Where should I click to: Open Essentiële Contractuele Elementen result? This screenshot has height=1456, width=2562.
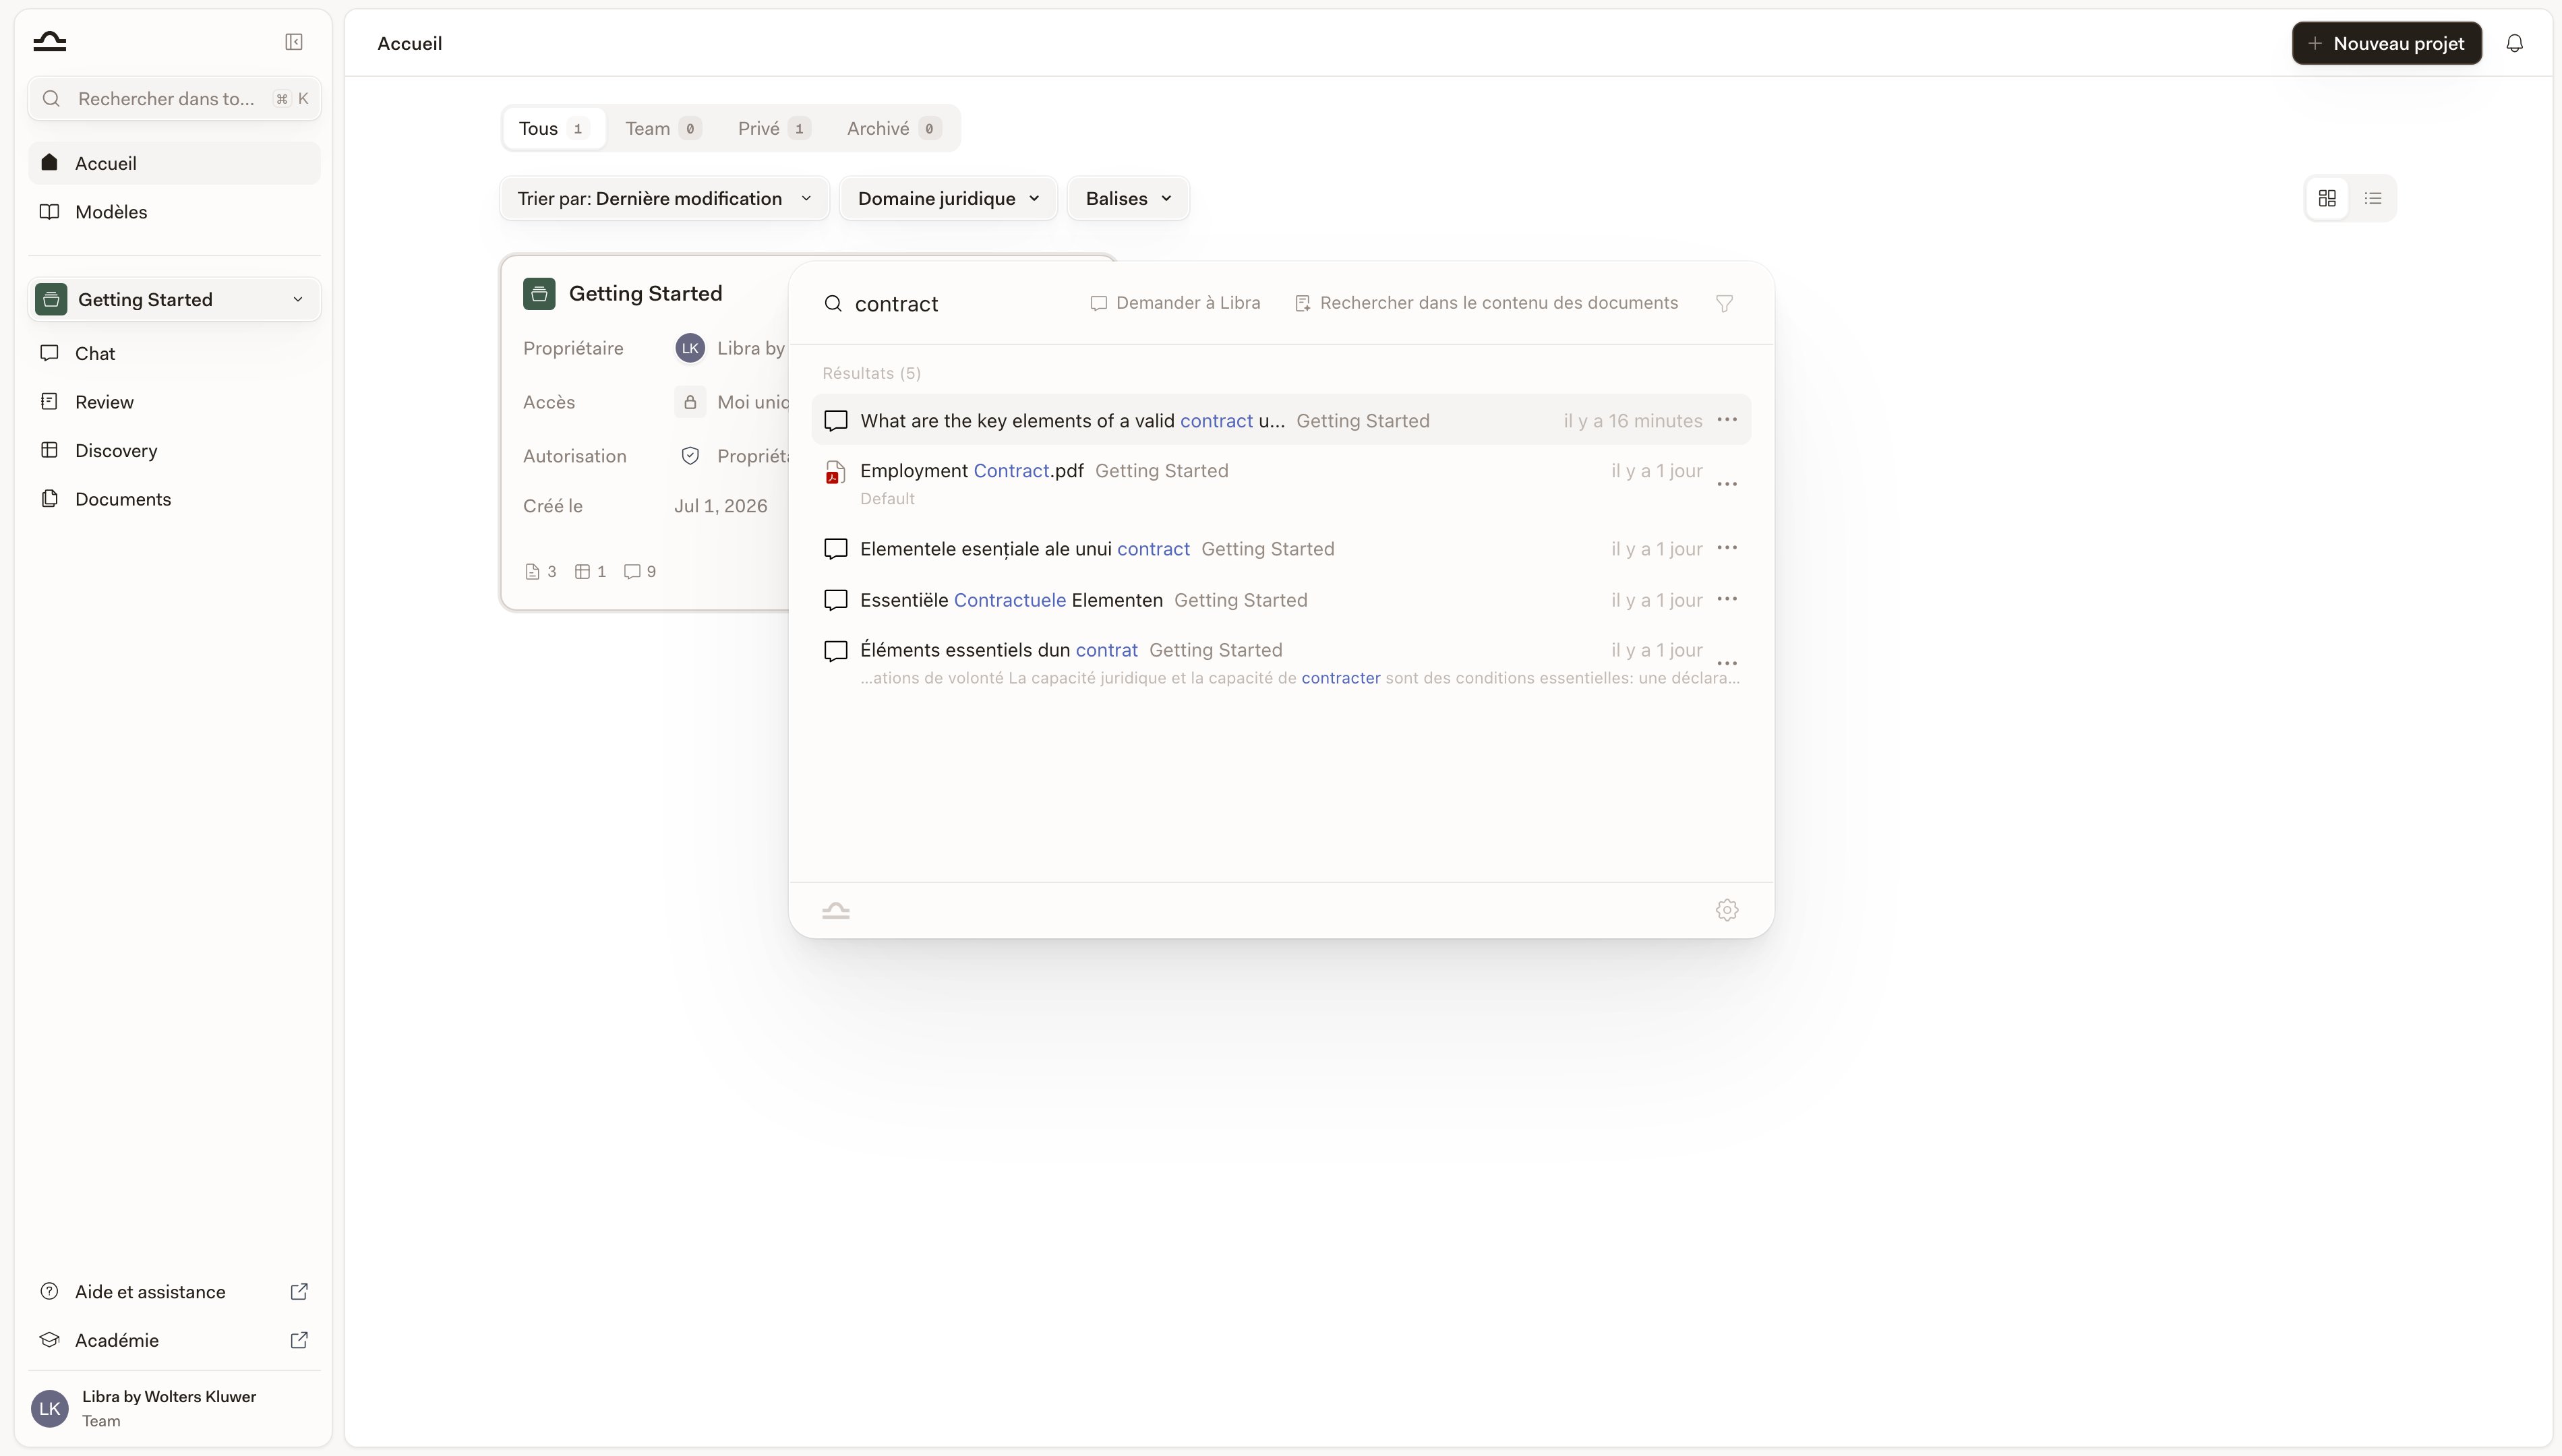(1281, 599)
